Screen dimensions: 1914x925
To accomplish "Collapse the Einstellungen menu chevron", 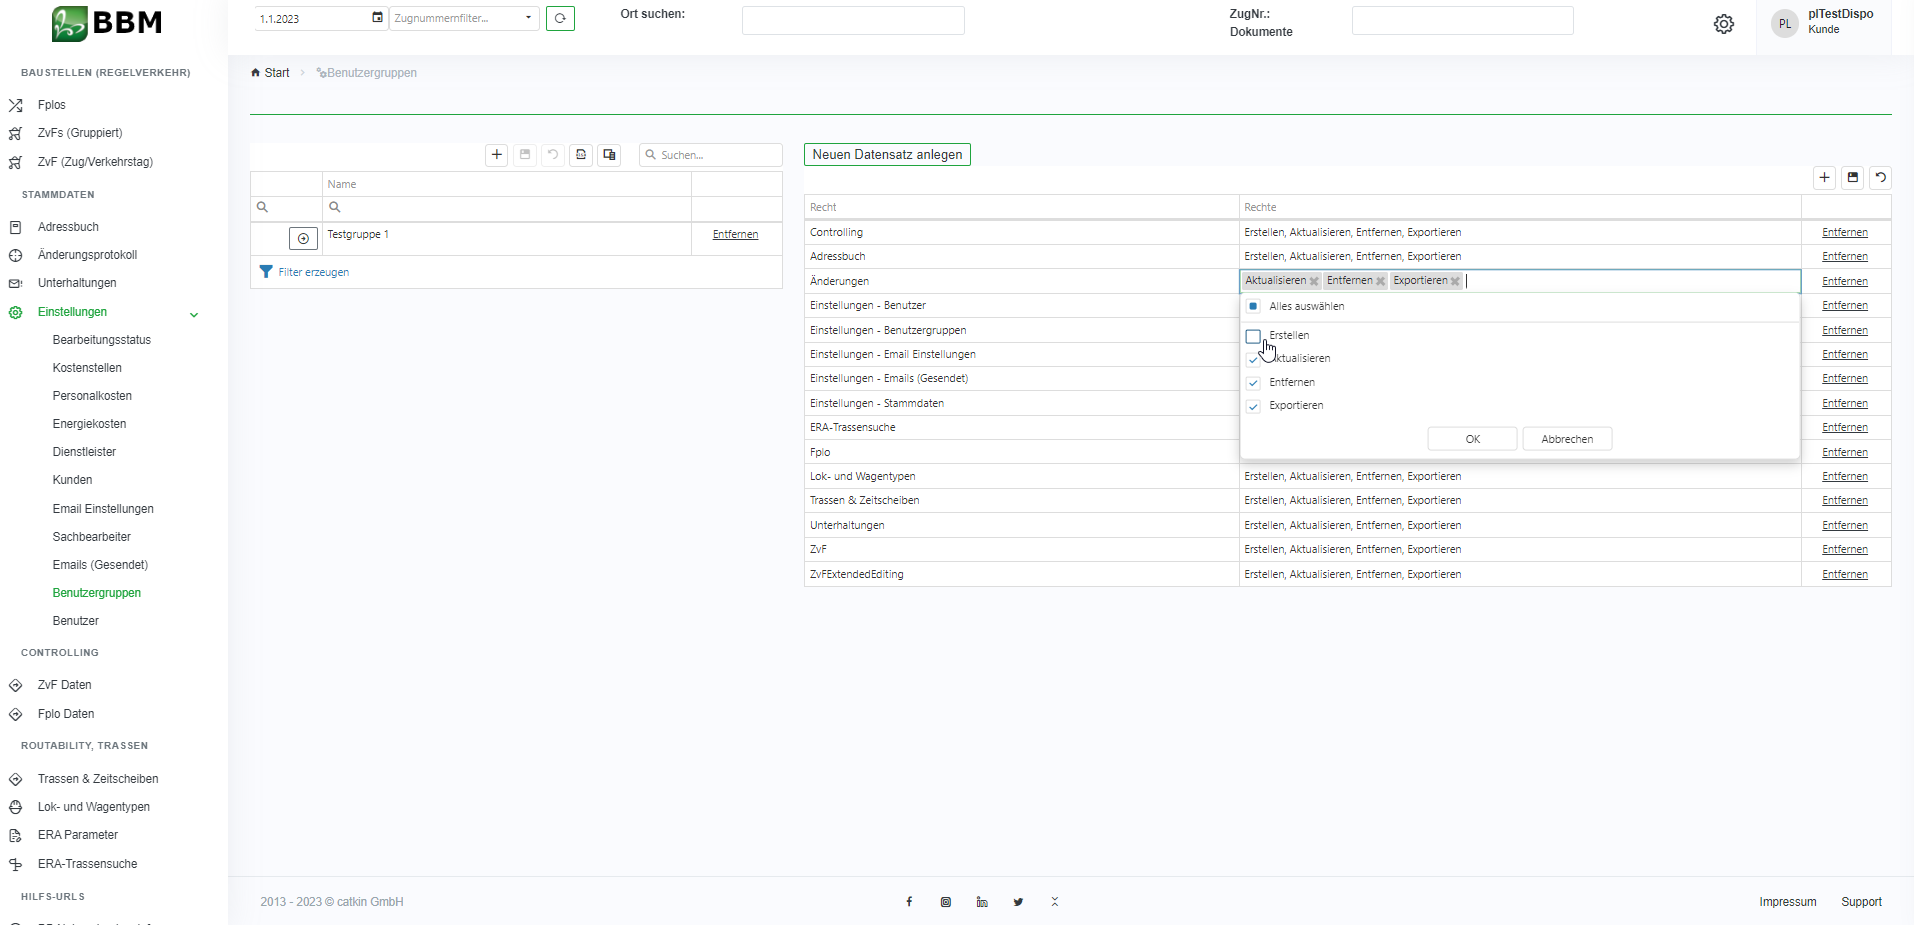I will (194, 314).
